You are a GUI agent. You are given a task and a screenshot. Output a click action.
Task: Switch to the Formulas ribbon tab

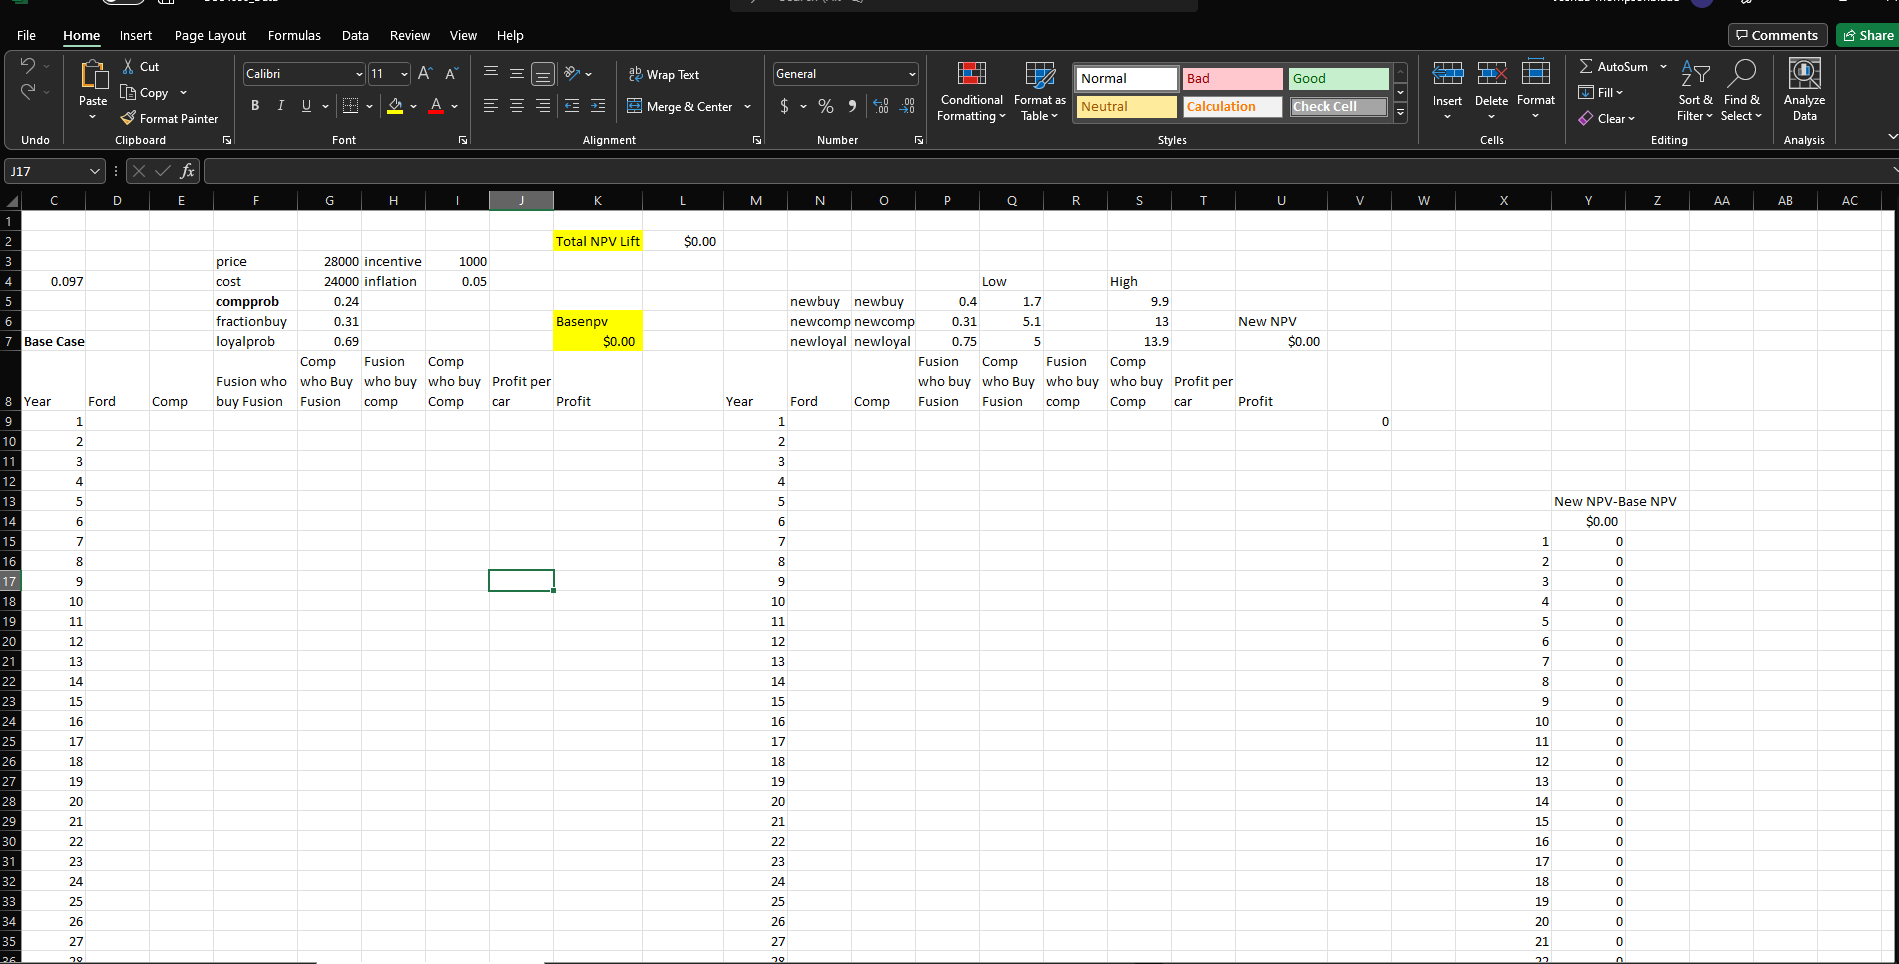(x=294, y=35)
